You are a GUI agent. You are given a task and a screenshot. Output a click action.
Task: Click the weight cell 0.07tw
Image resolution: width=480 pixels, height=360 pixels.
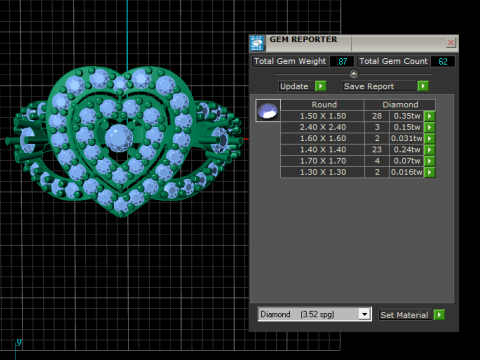coord(407,161)
